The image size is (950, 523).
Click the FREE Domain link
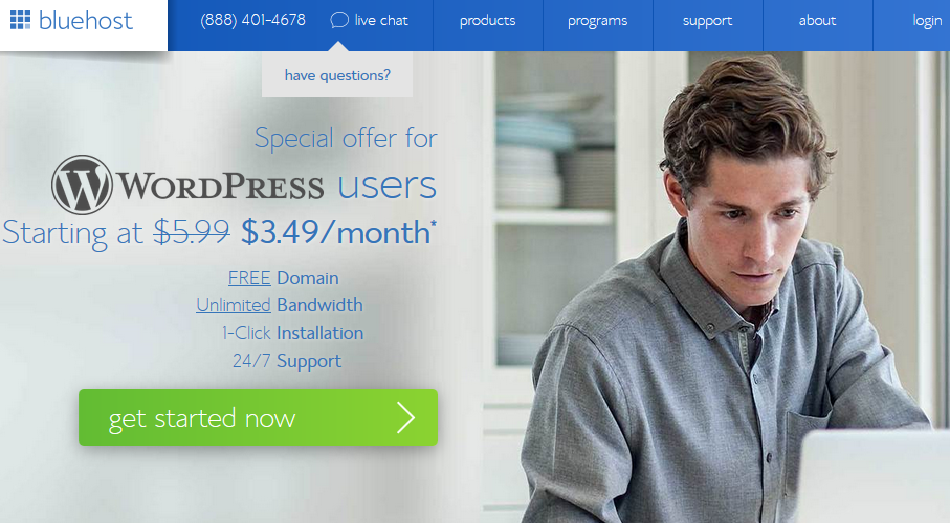[283, 278]
